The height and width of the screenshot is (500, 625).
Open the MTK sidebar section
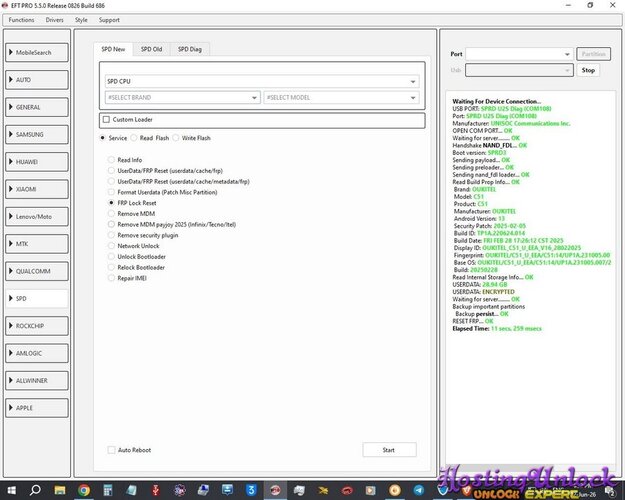click(37, 244)
